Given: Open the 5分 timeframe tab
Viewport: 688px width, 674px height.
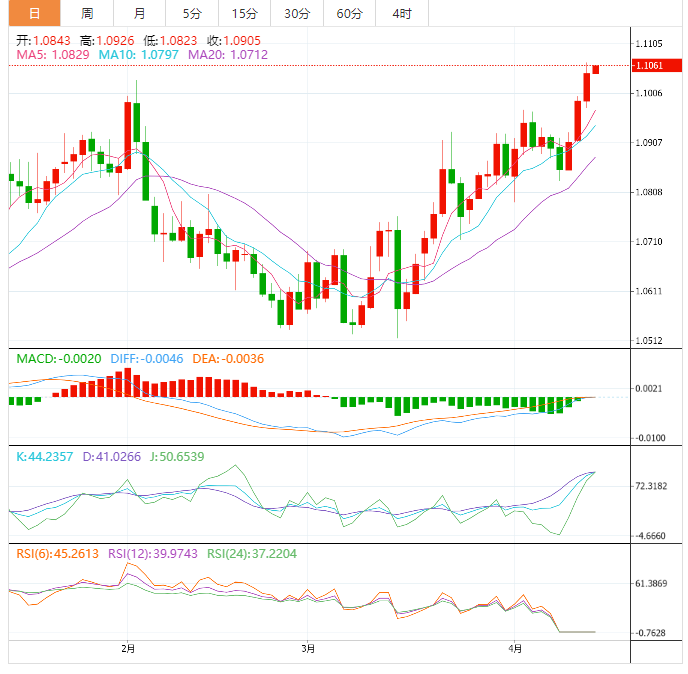Looking at the screenshot, I should point(192,13).
